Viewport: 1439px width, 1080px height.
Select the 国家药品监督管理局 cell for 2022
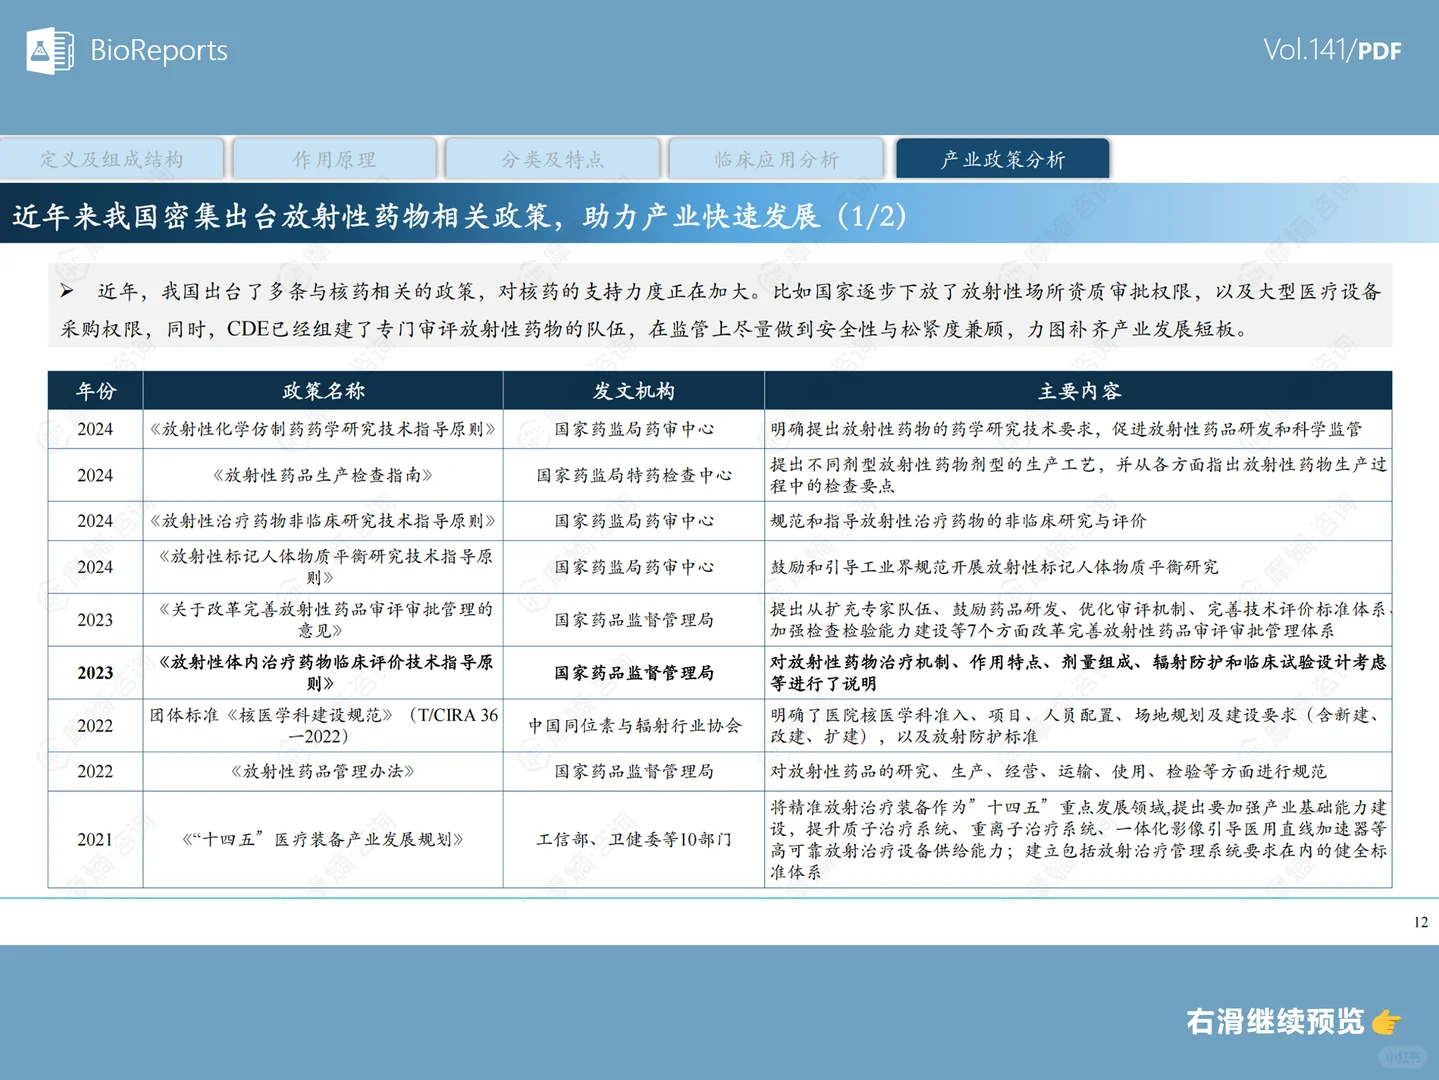632,771
